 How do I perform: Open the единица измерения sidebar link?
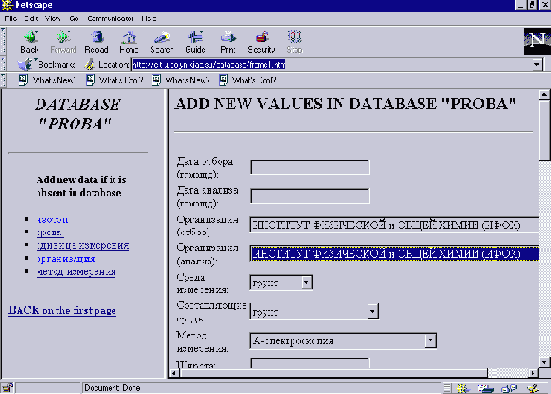(x=83, y=245)
